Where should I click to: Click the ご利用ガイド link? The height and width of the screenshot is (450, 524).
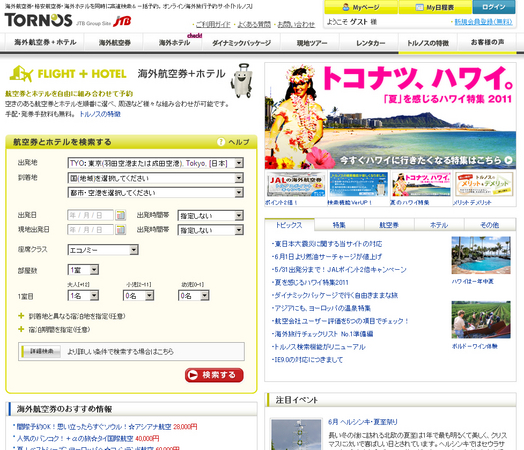click(213, 24)
